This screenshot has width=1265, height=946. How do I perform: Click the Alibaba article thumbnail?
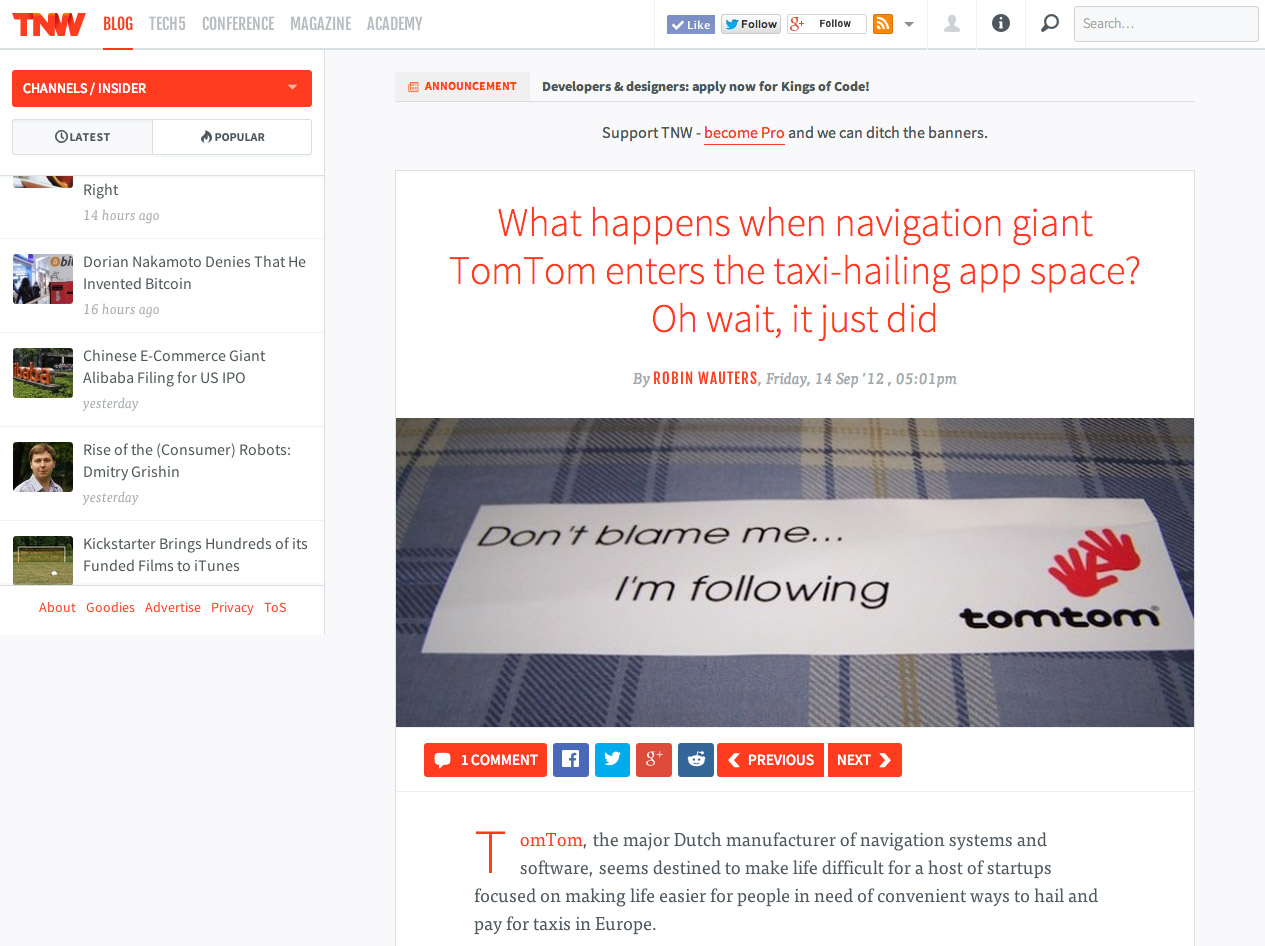pyautogui.click(x=43, y=373)
